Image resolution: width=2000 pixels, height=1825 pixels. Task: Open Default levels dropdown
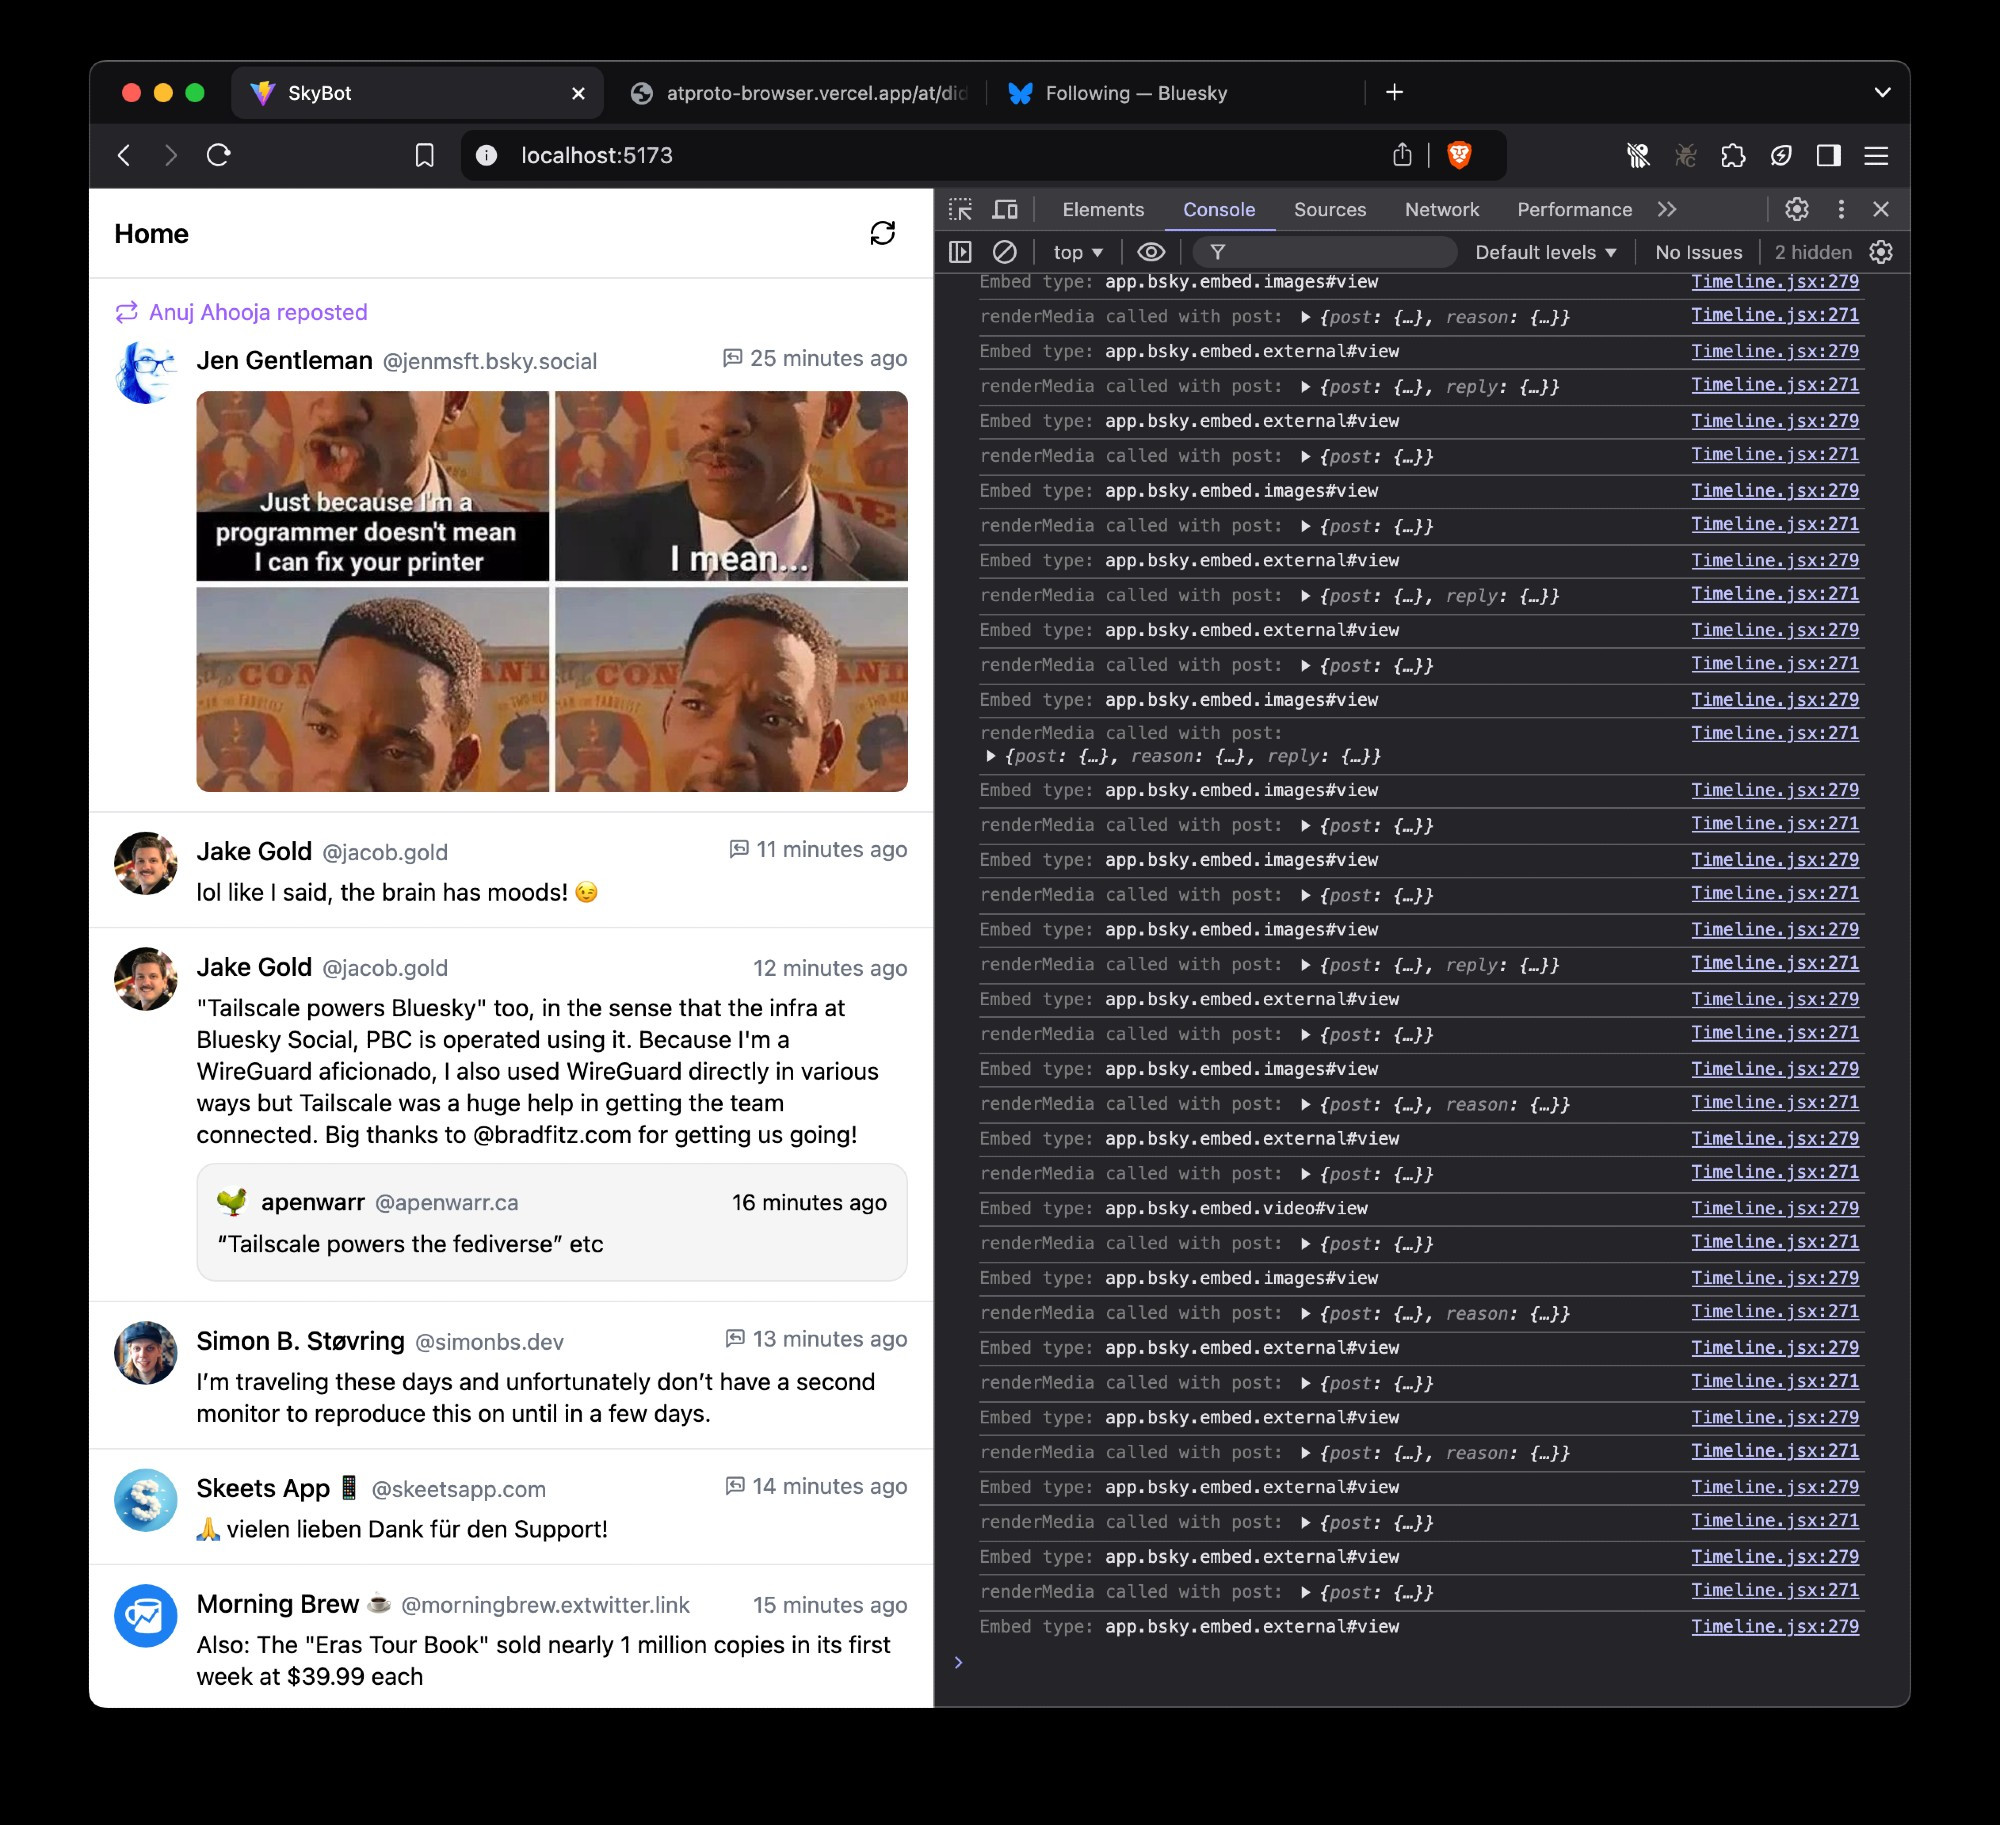pos(1545,252)
